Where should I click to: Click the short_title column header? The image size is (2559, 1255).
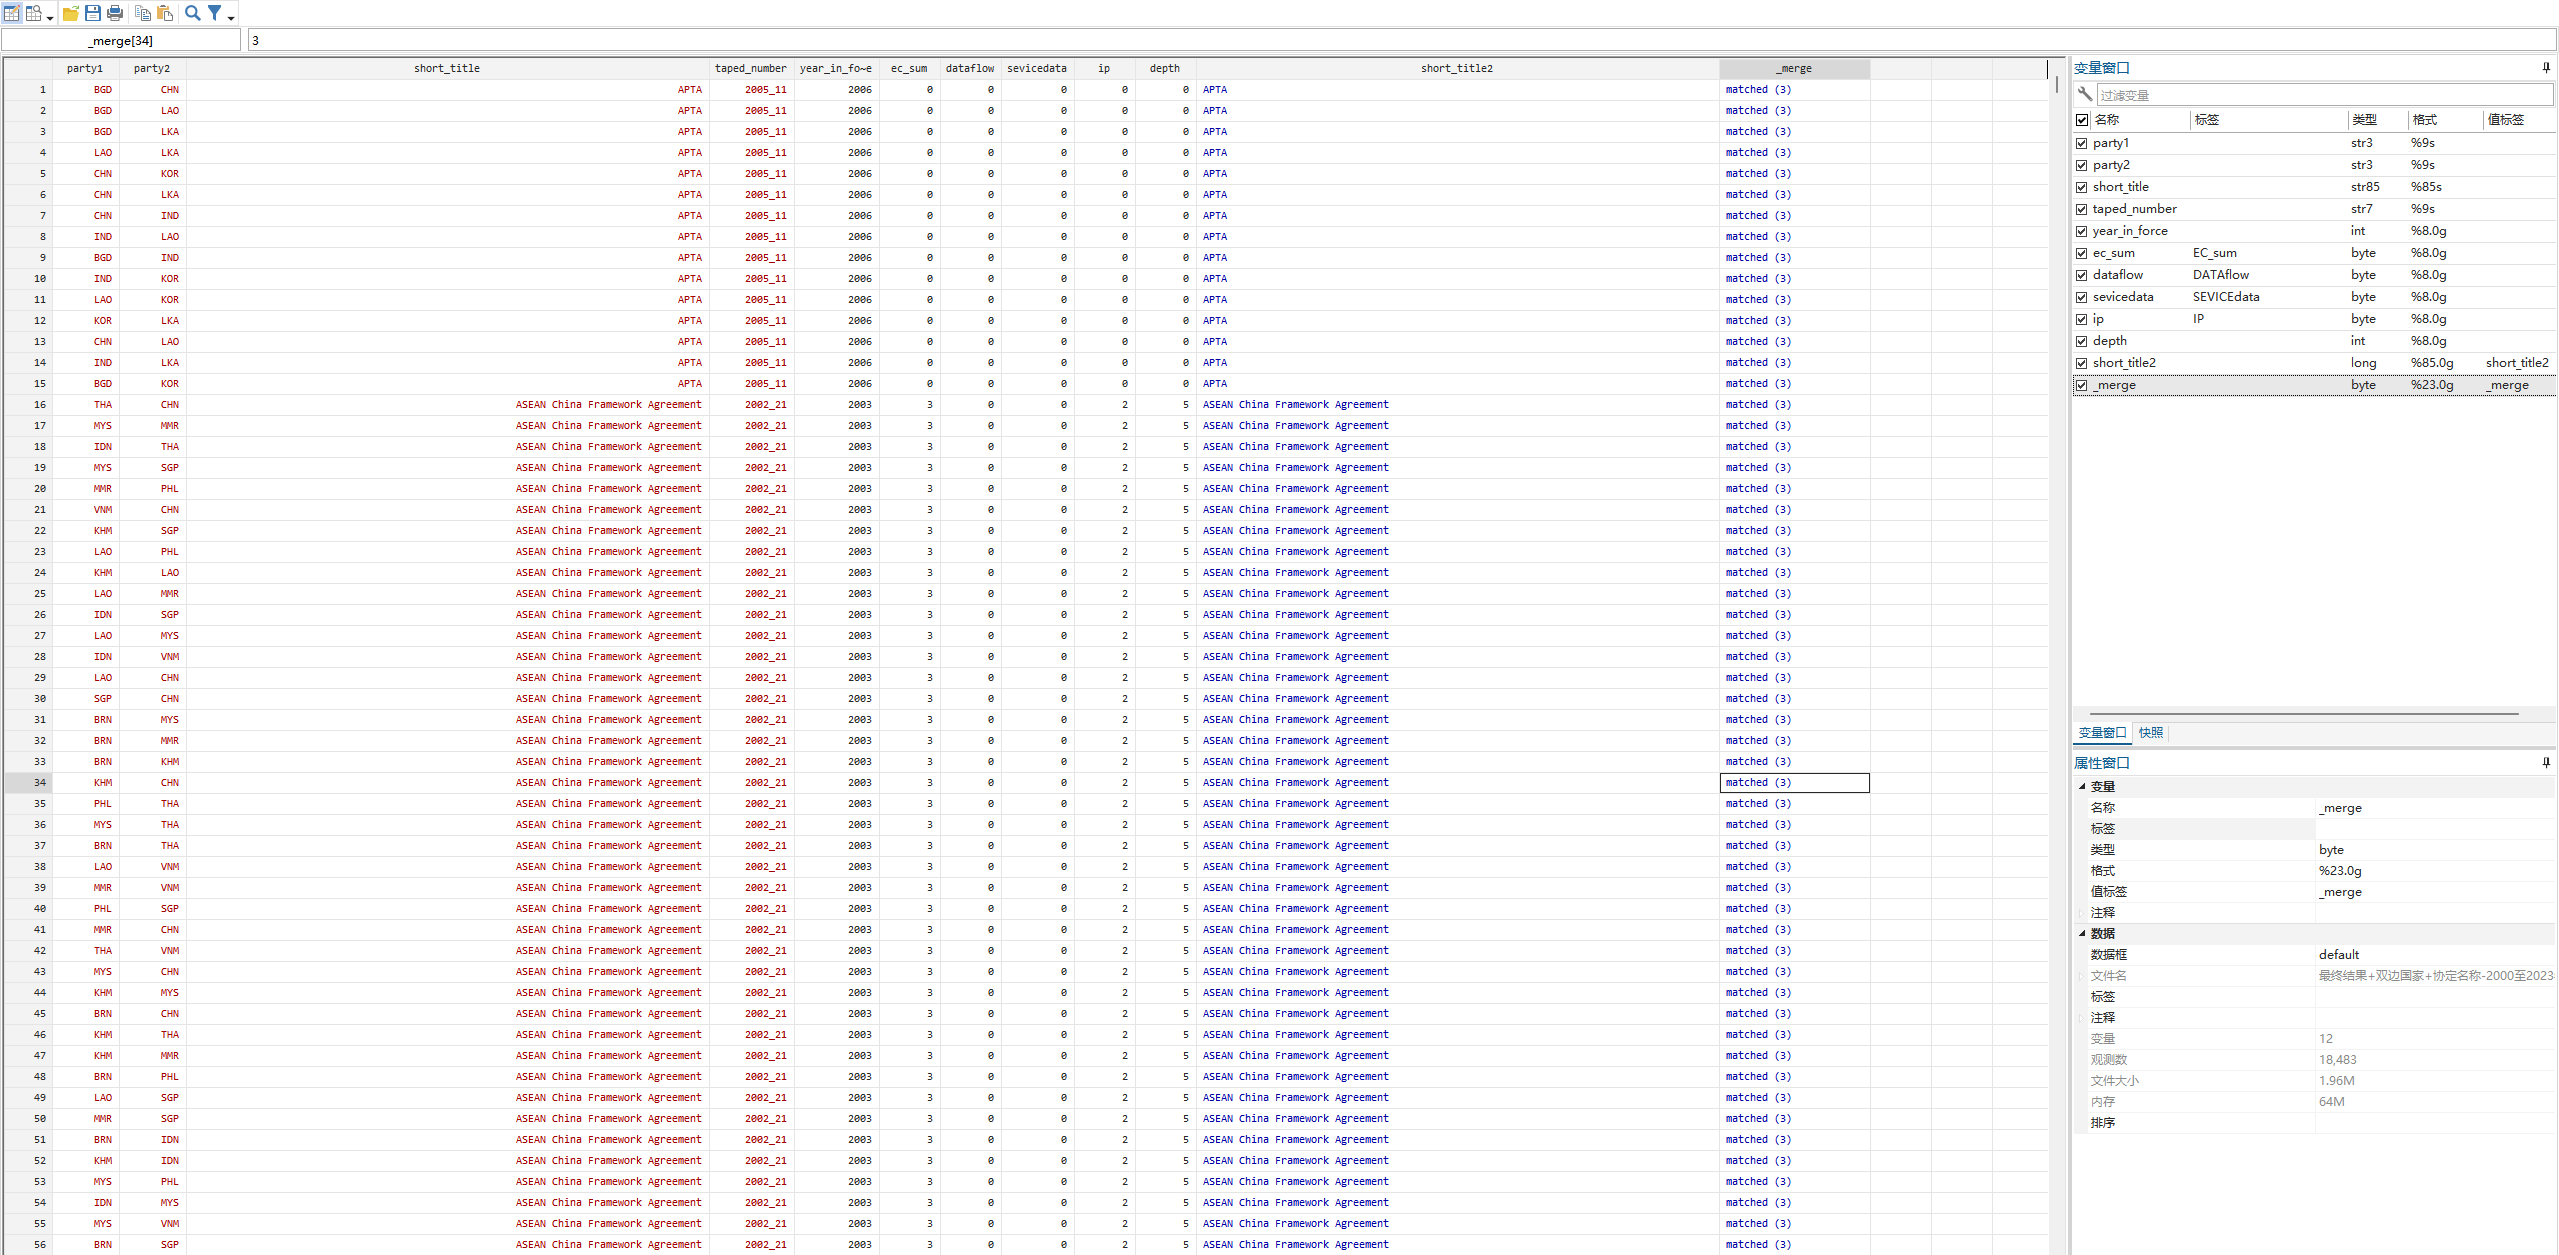tap(447, 68)
